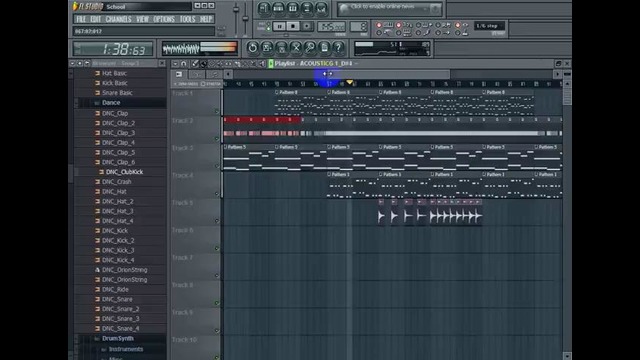Click left scroll arrow of Playlist scrollbar
Viewport: 640px width, 360px height.
coord(229,74)
